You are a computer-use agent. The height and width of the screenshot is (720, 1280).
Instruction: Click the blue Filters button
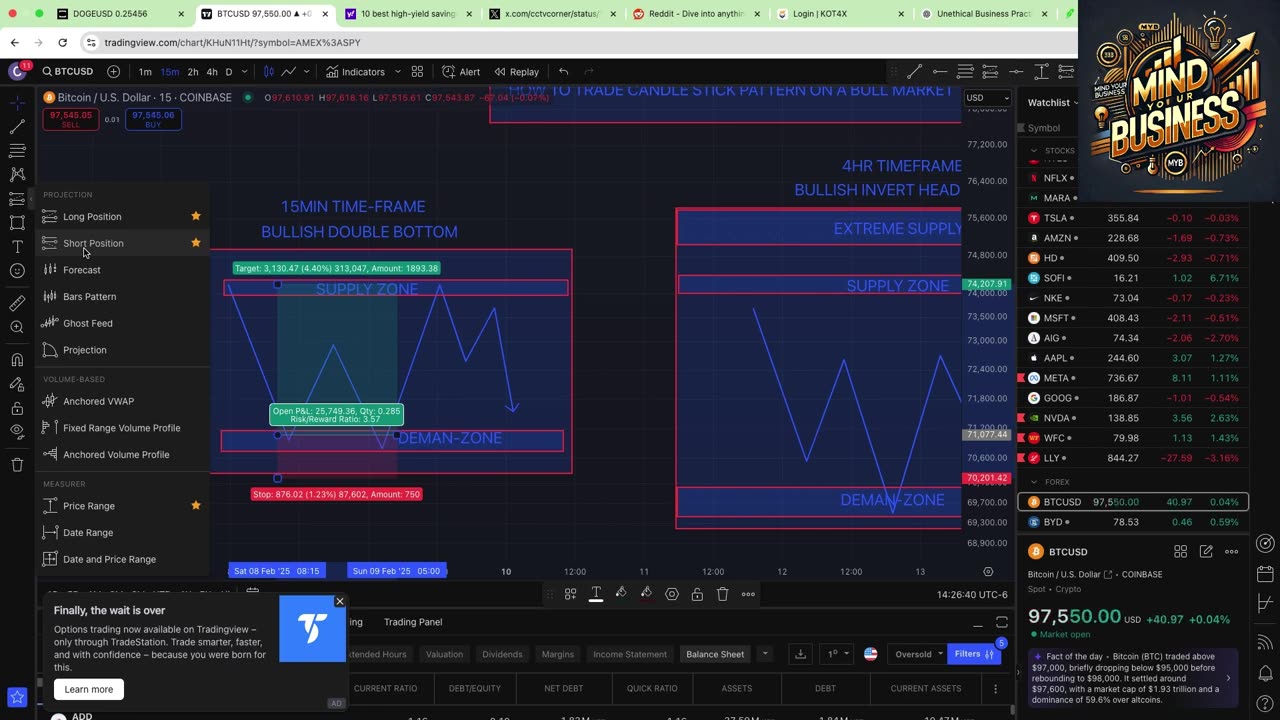(x=974, y=654)
